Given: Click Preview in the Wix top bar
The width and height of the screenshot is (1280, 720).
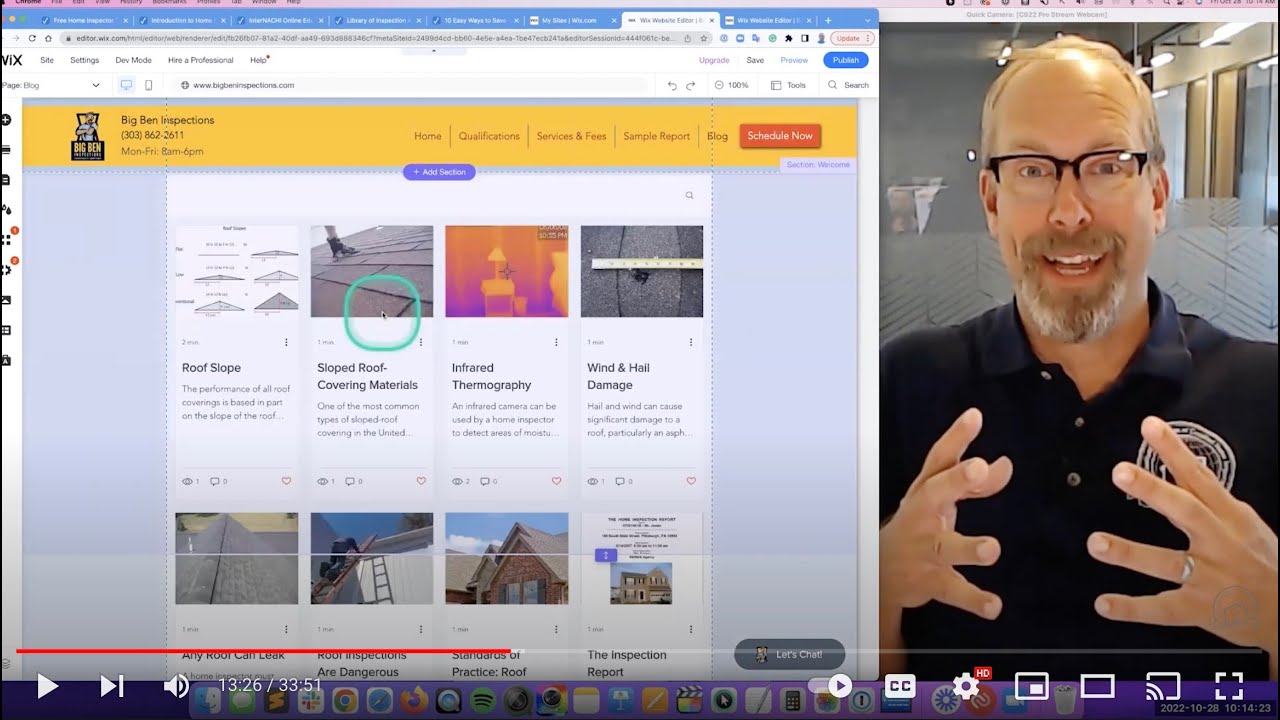Looking at the screenshot, I should click(x=794, y=60).
